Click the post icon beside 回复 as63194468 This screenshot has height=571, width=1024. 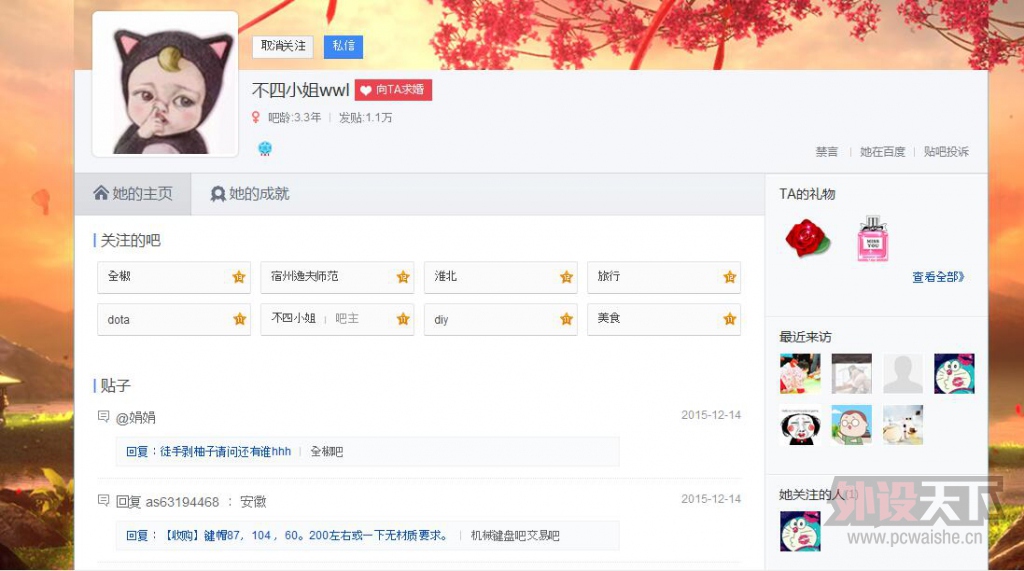pos(103,500)
